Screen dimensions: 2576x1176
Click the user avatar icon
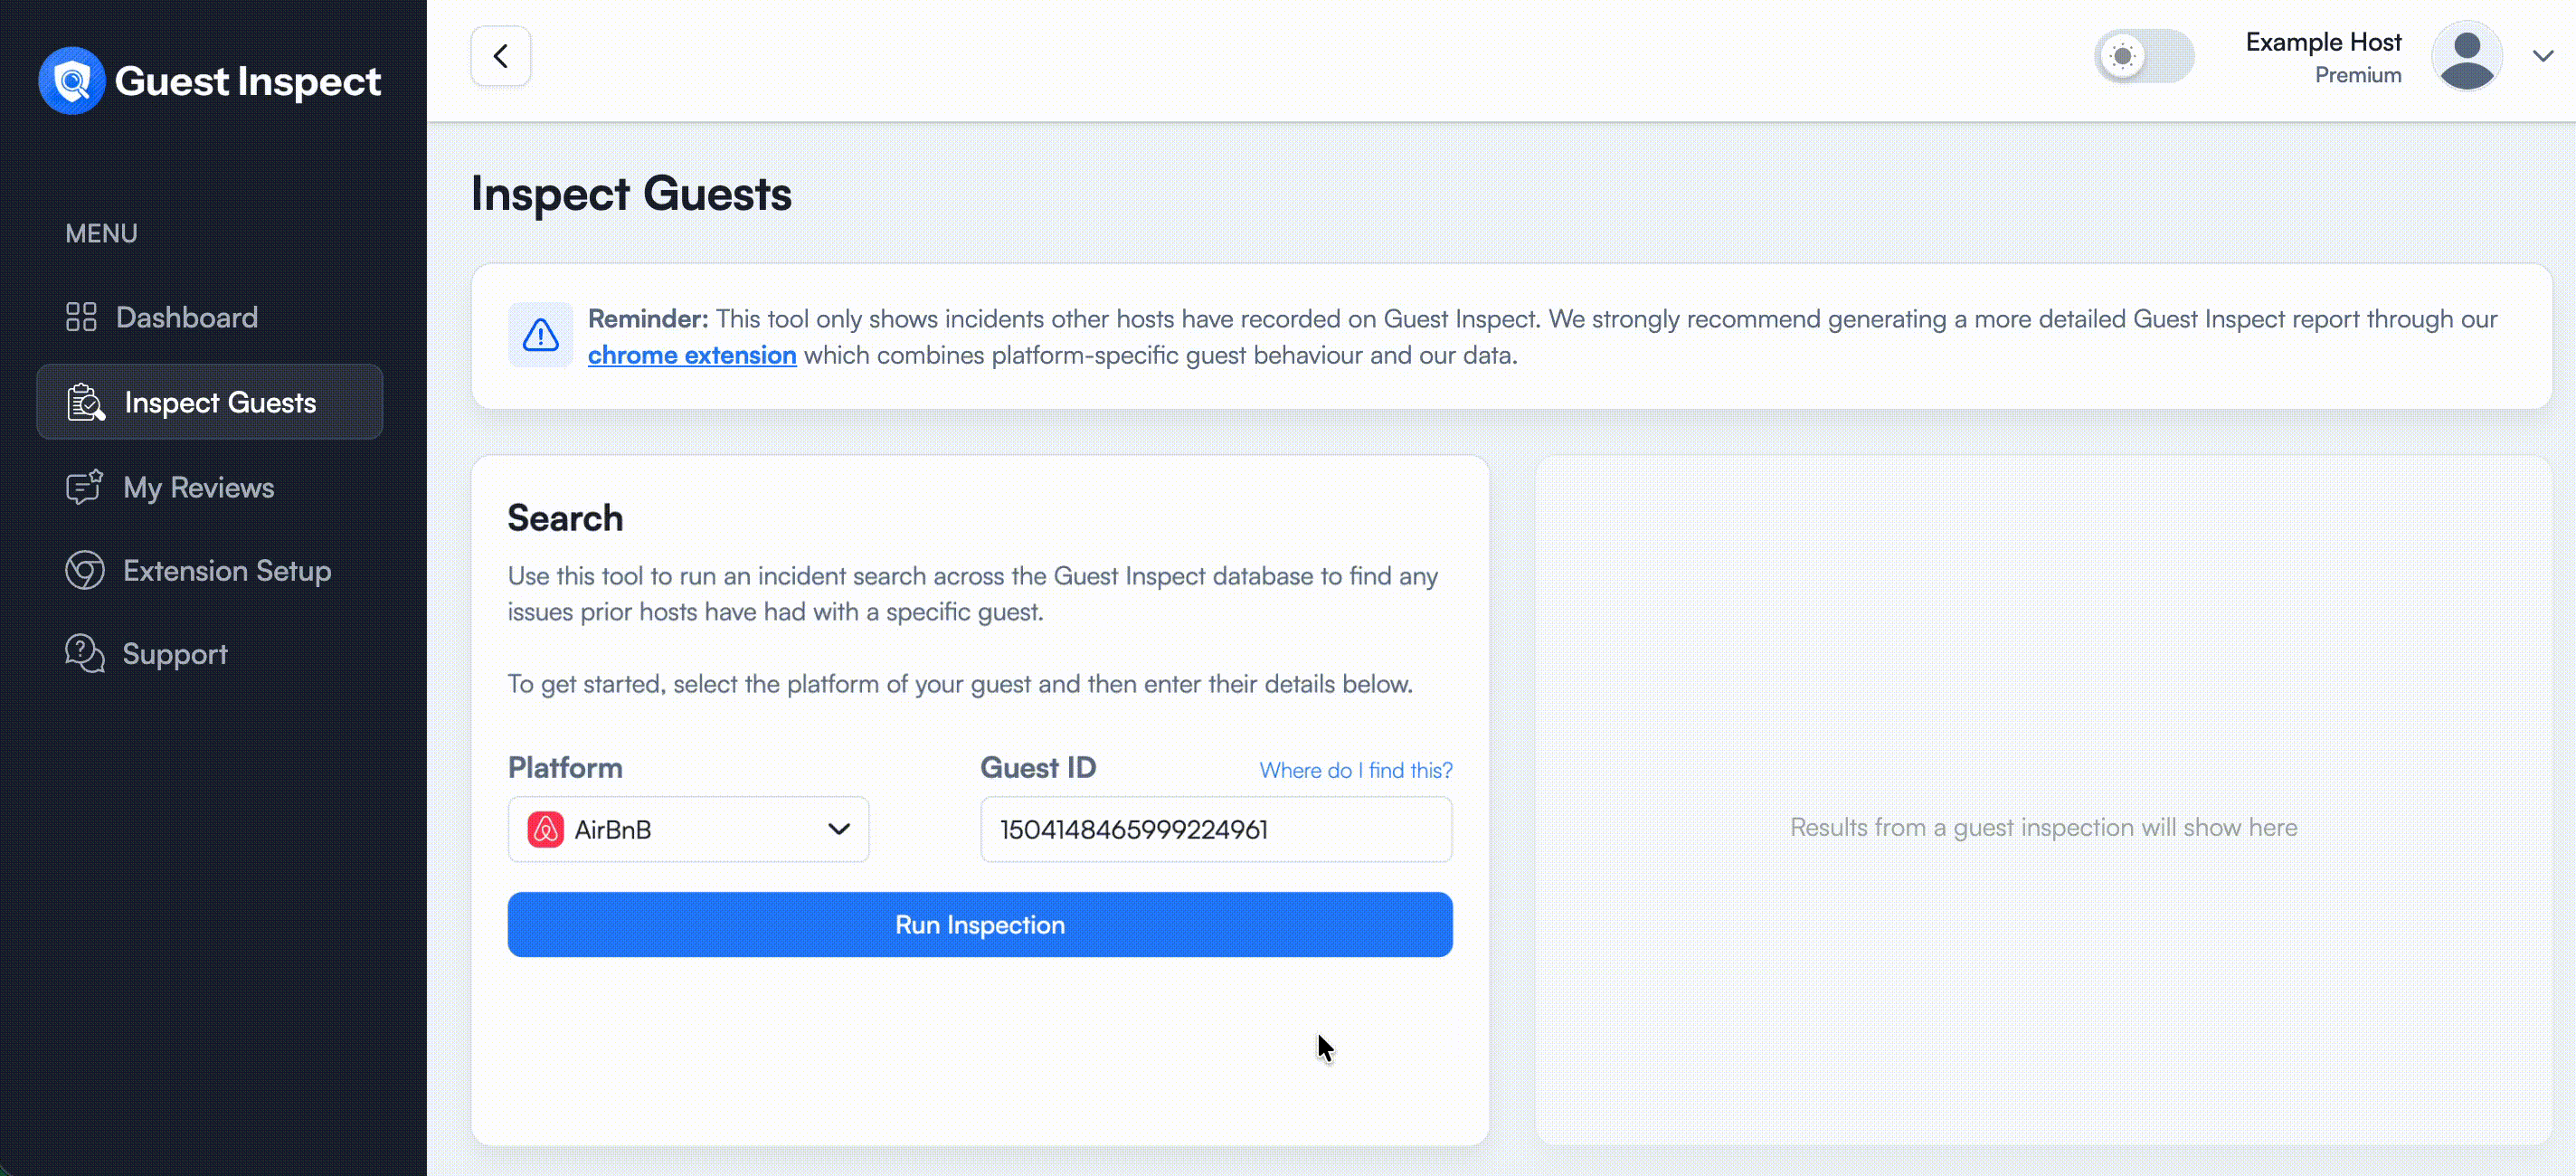coord(2466,56)
